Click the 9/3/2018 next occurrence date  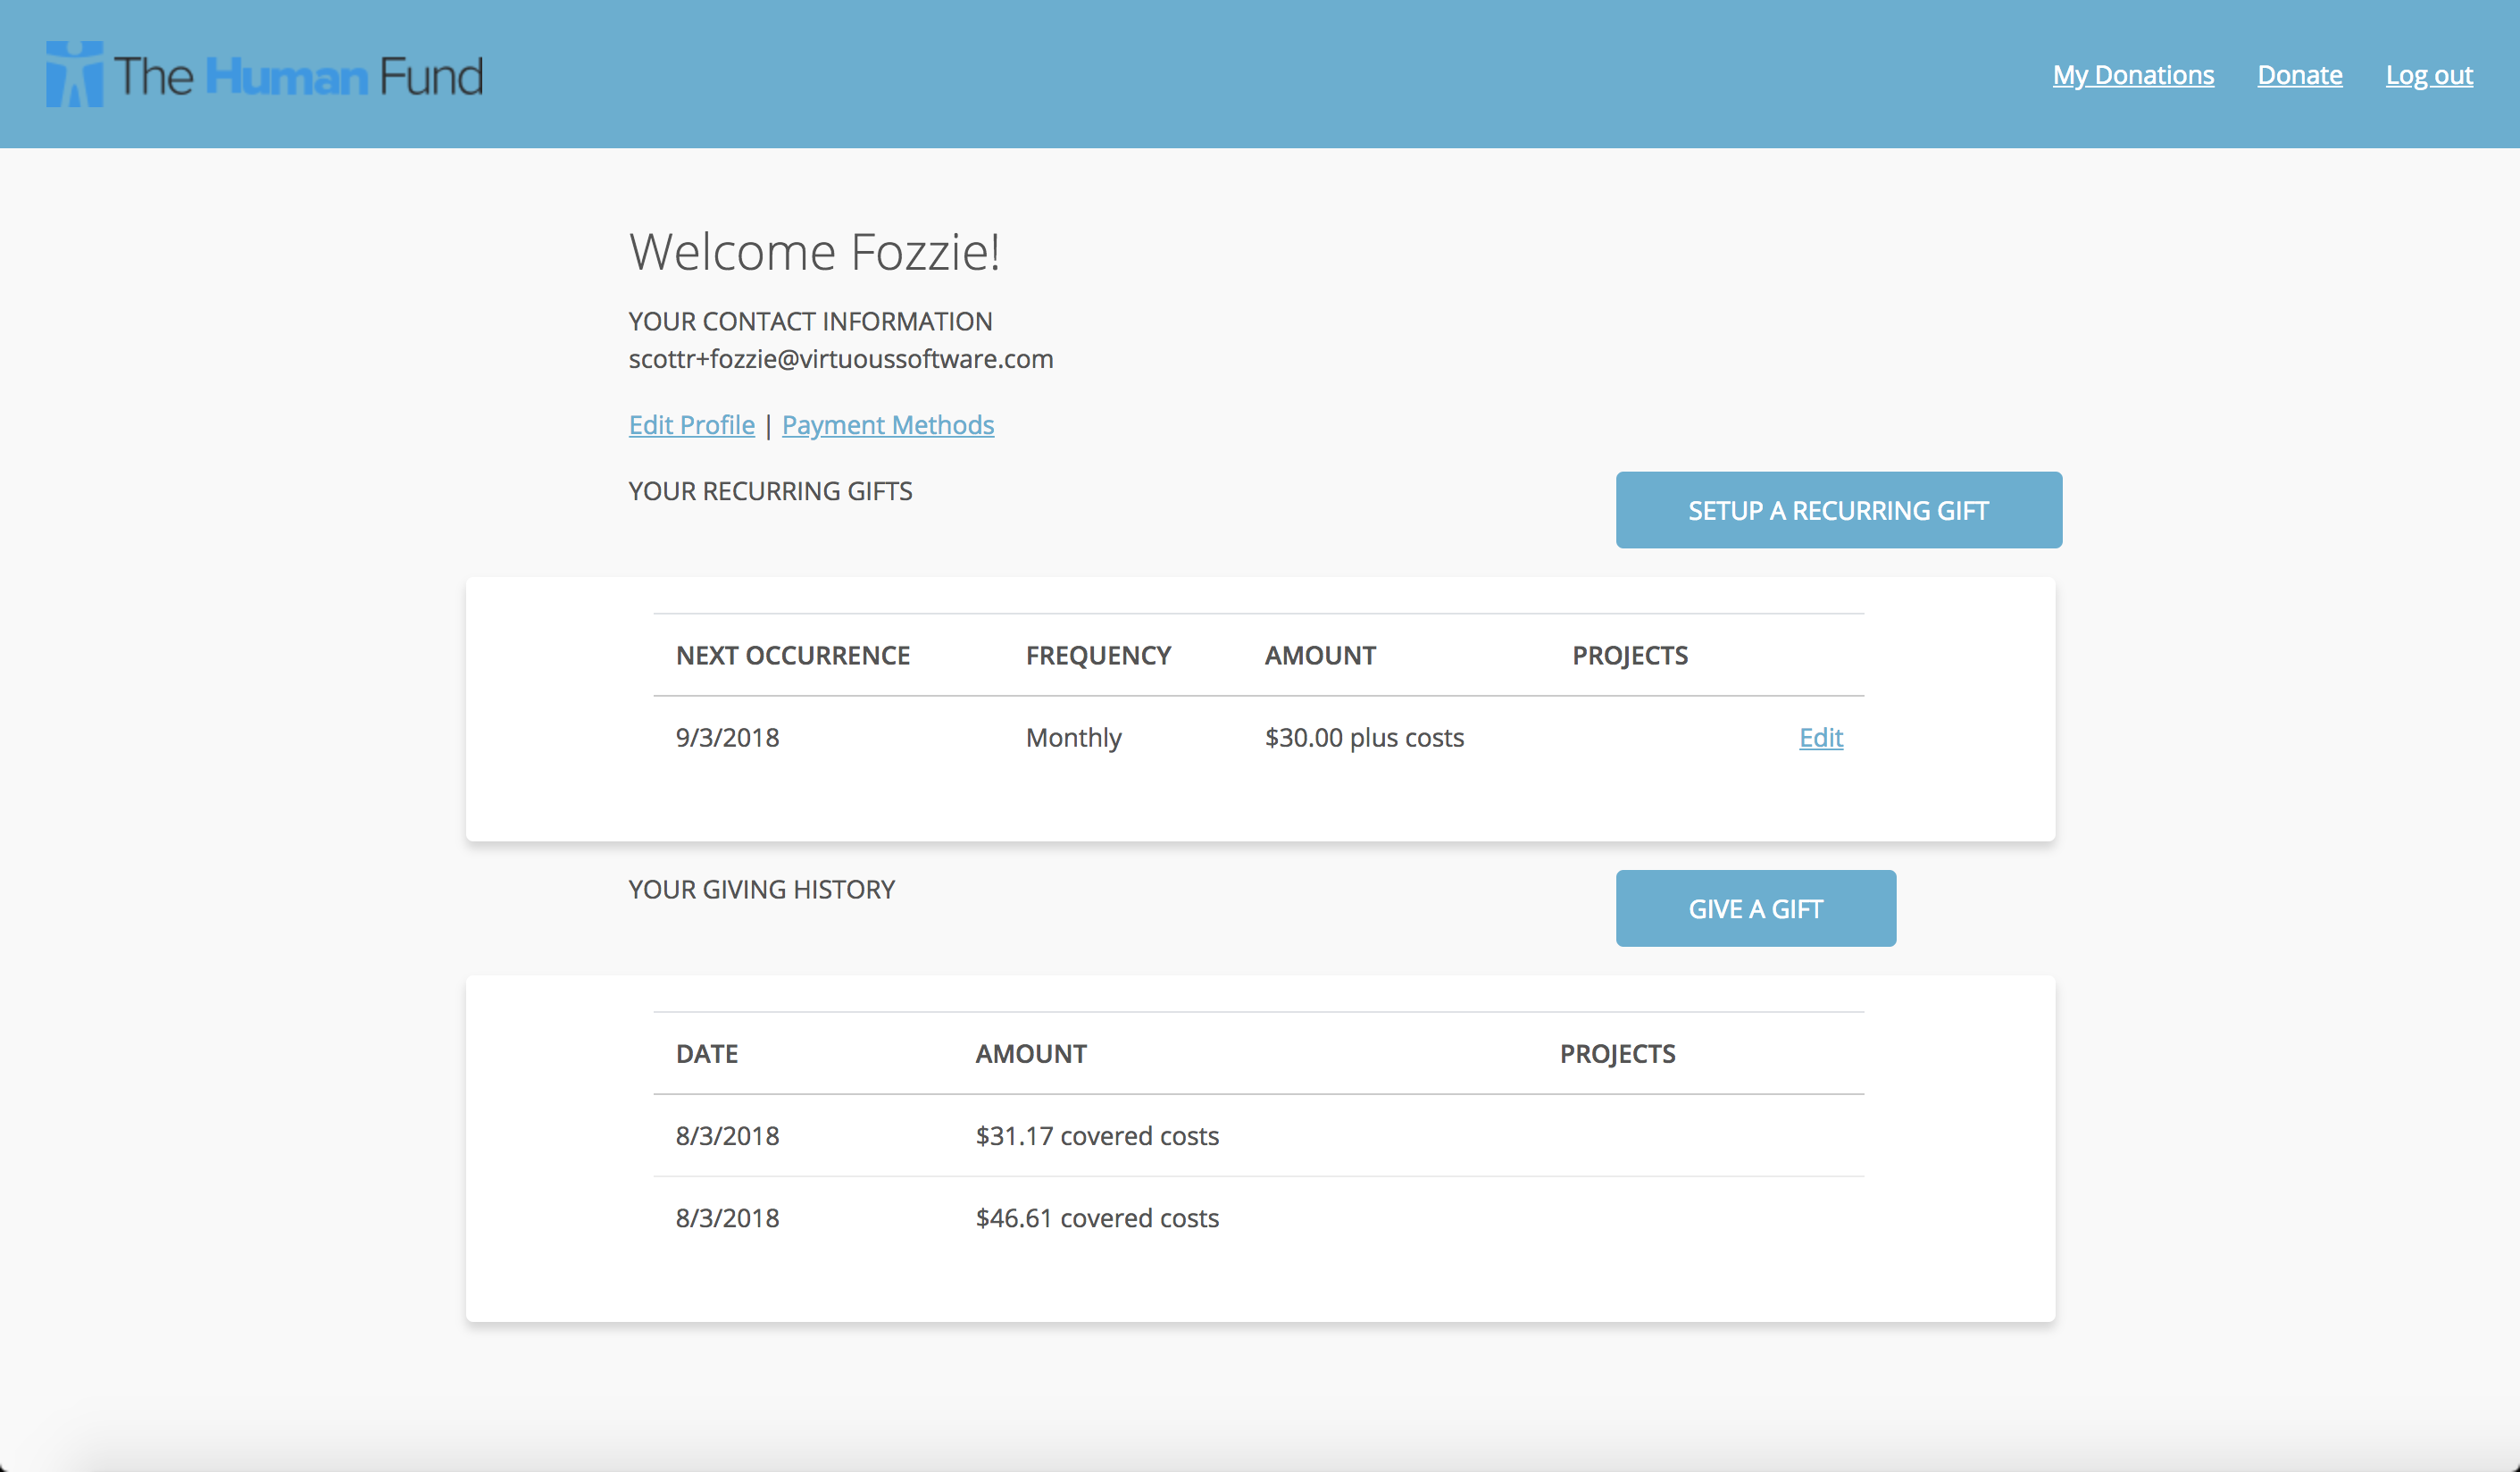point(727,738)
